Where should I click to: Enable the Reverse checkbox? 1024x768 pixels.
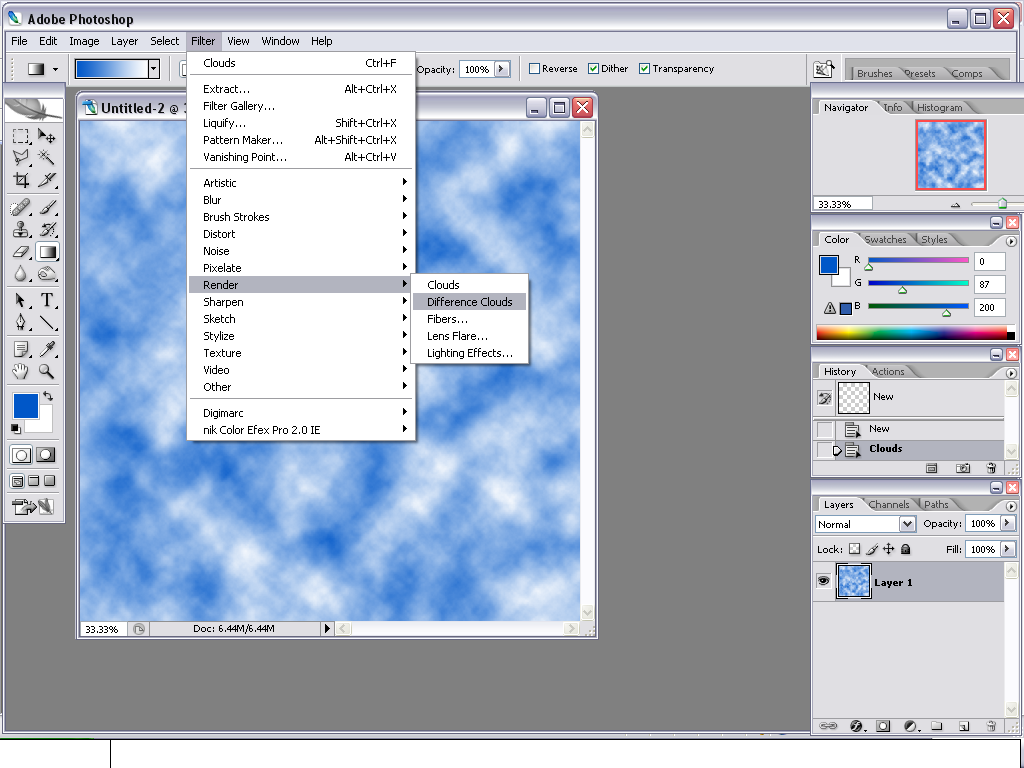tap(534, 69)
